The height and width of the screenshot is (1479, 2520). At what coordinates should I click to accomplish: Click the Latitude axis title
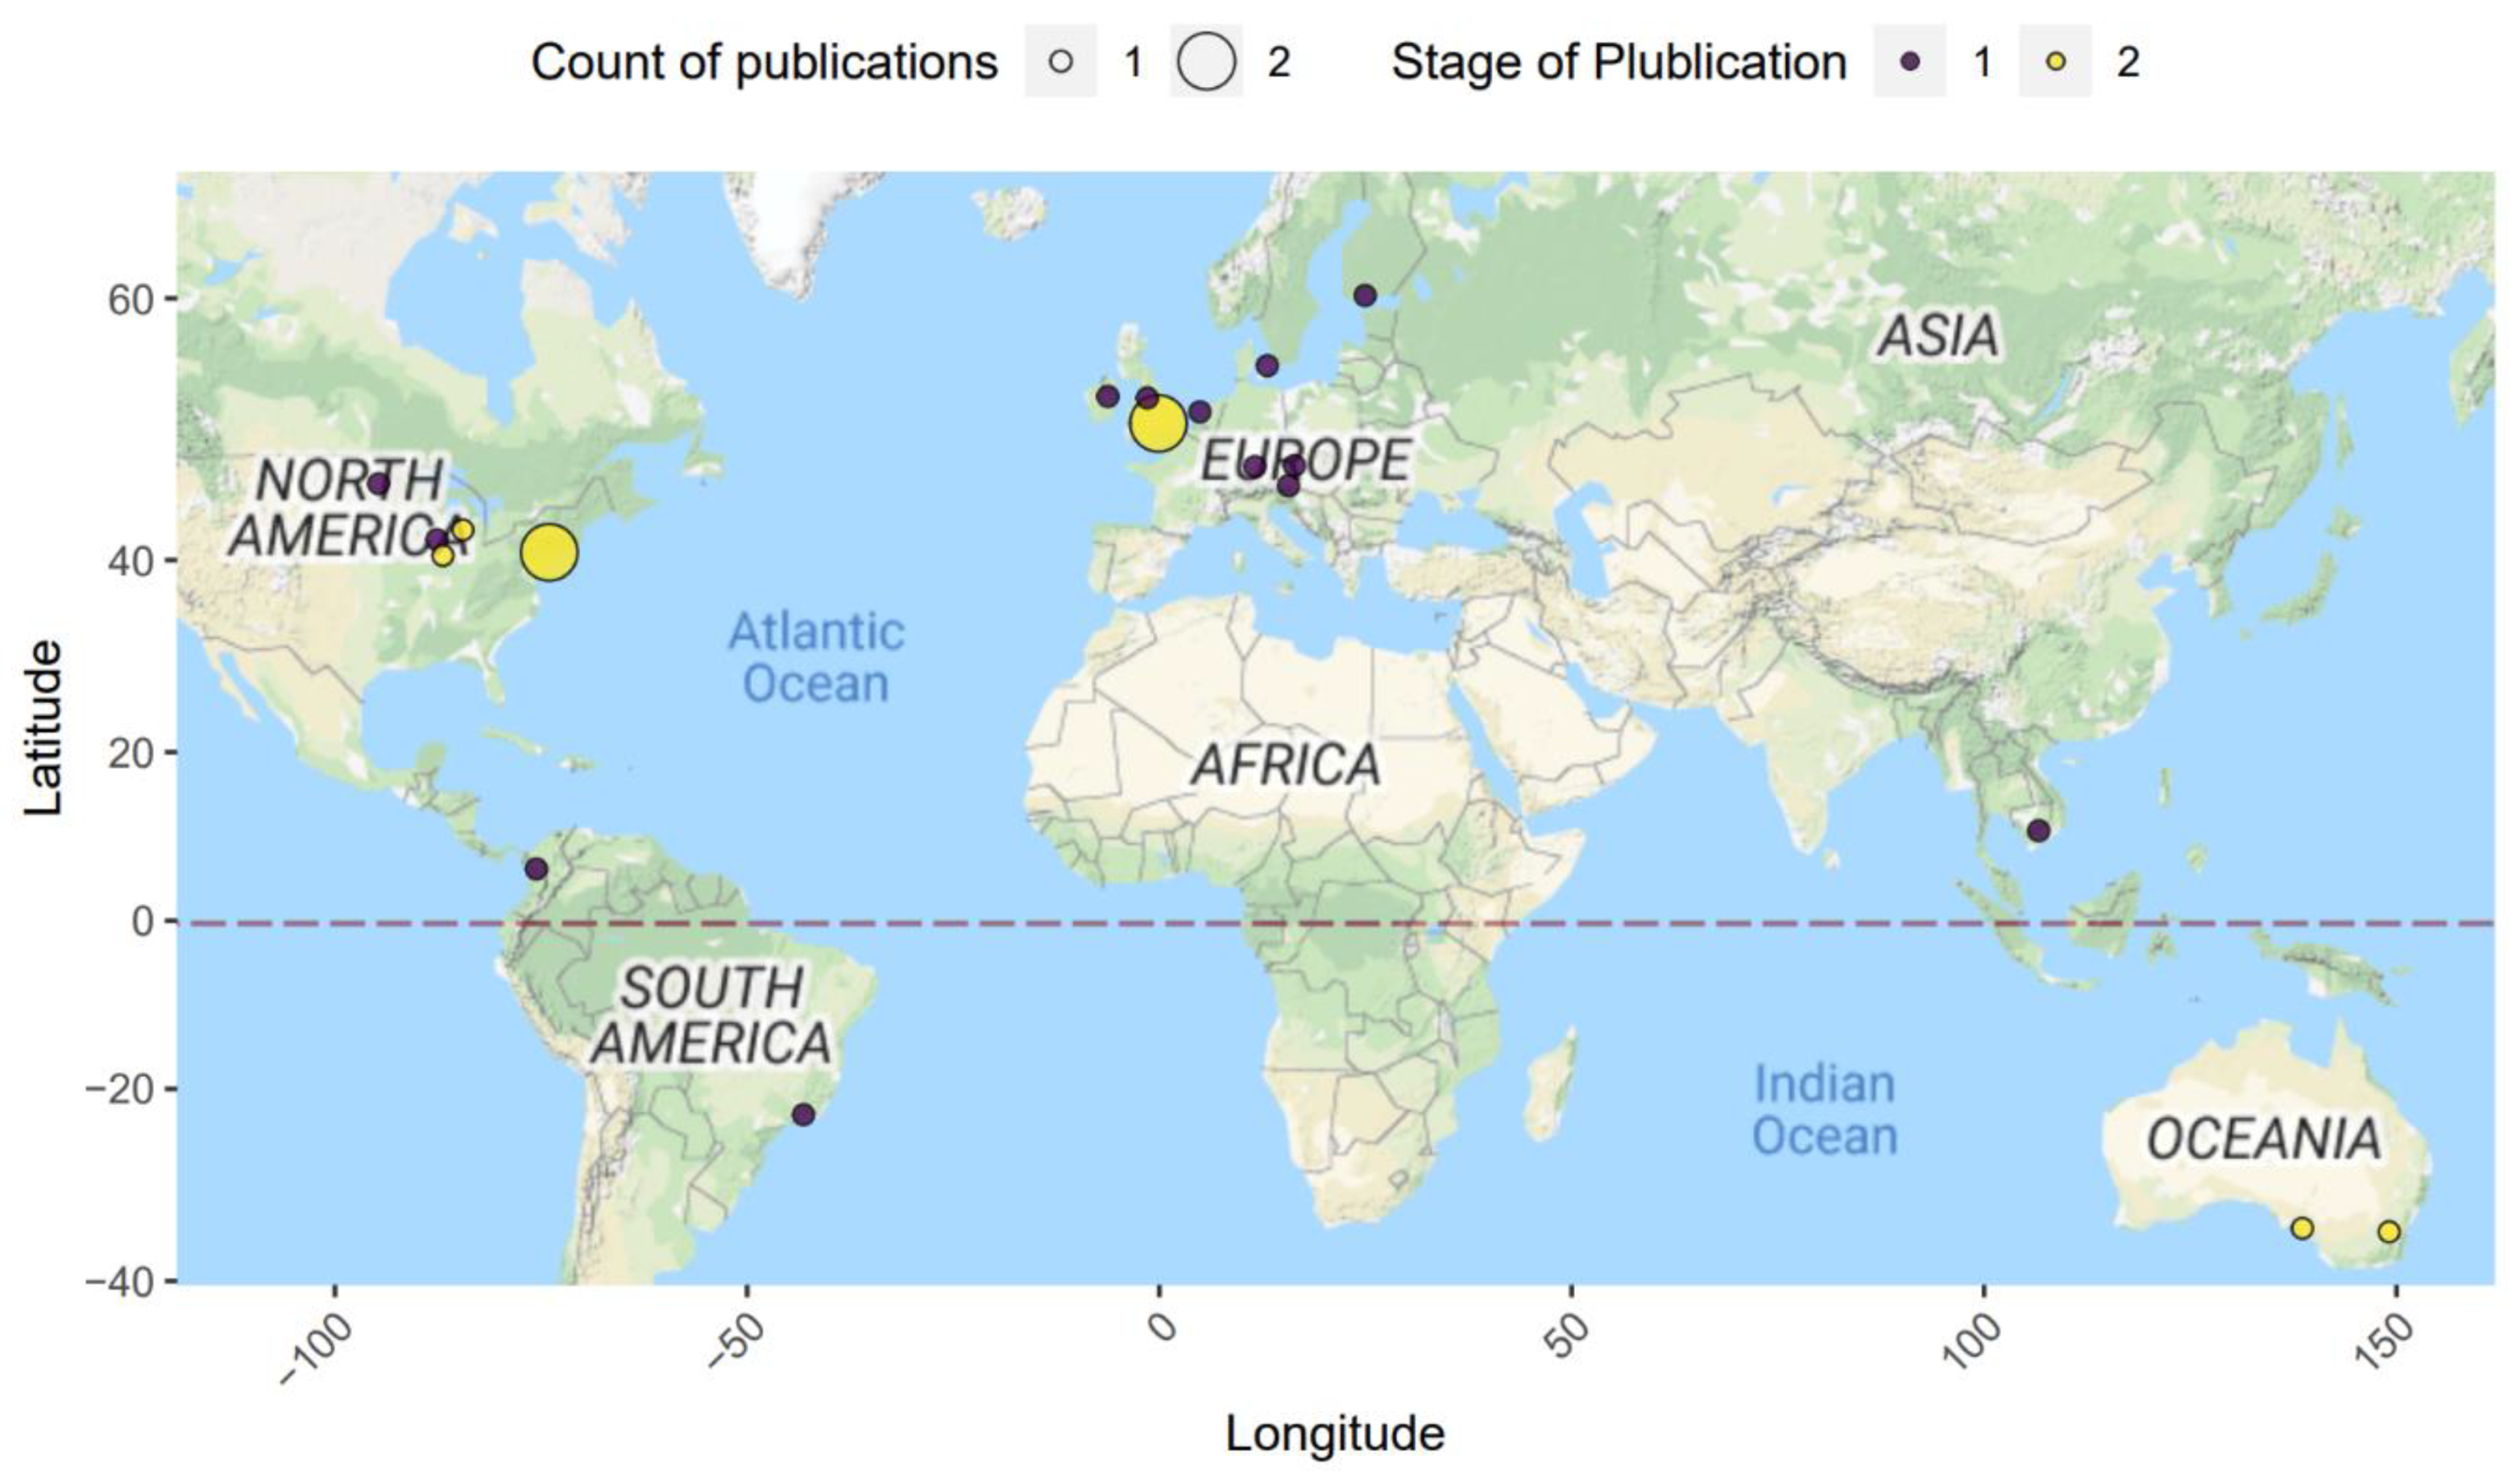pos(44,728)
